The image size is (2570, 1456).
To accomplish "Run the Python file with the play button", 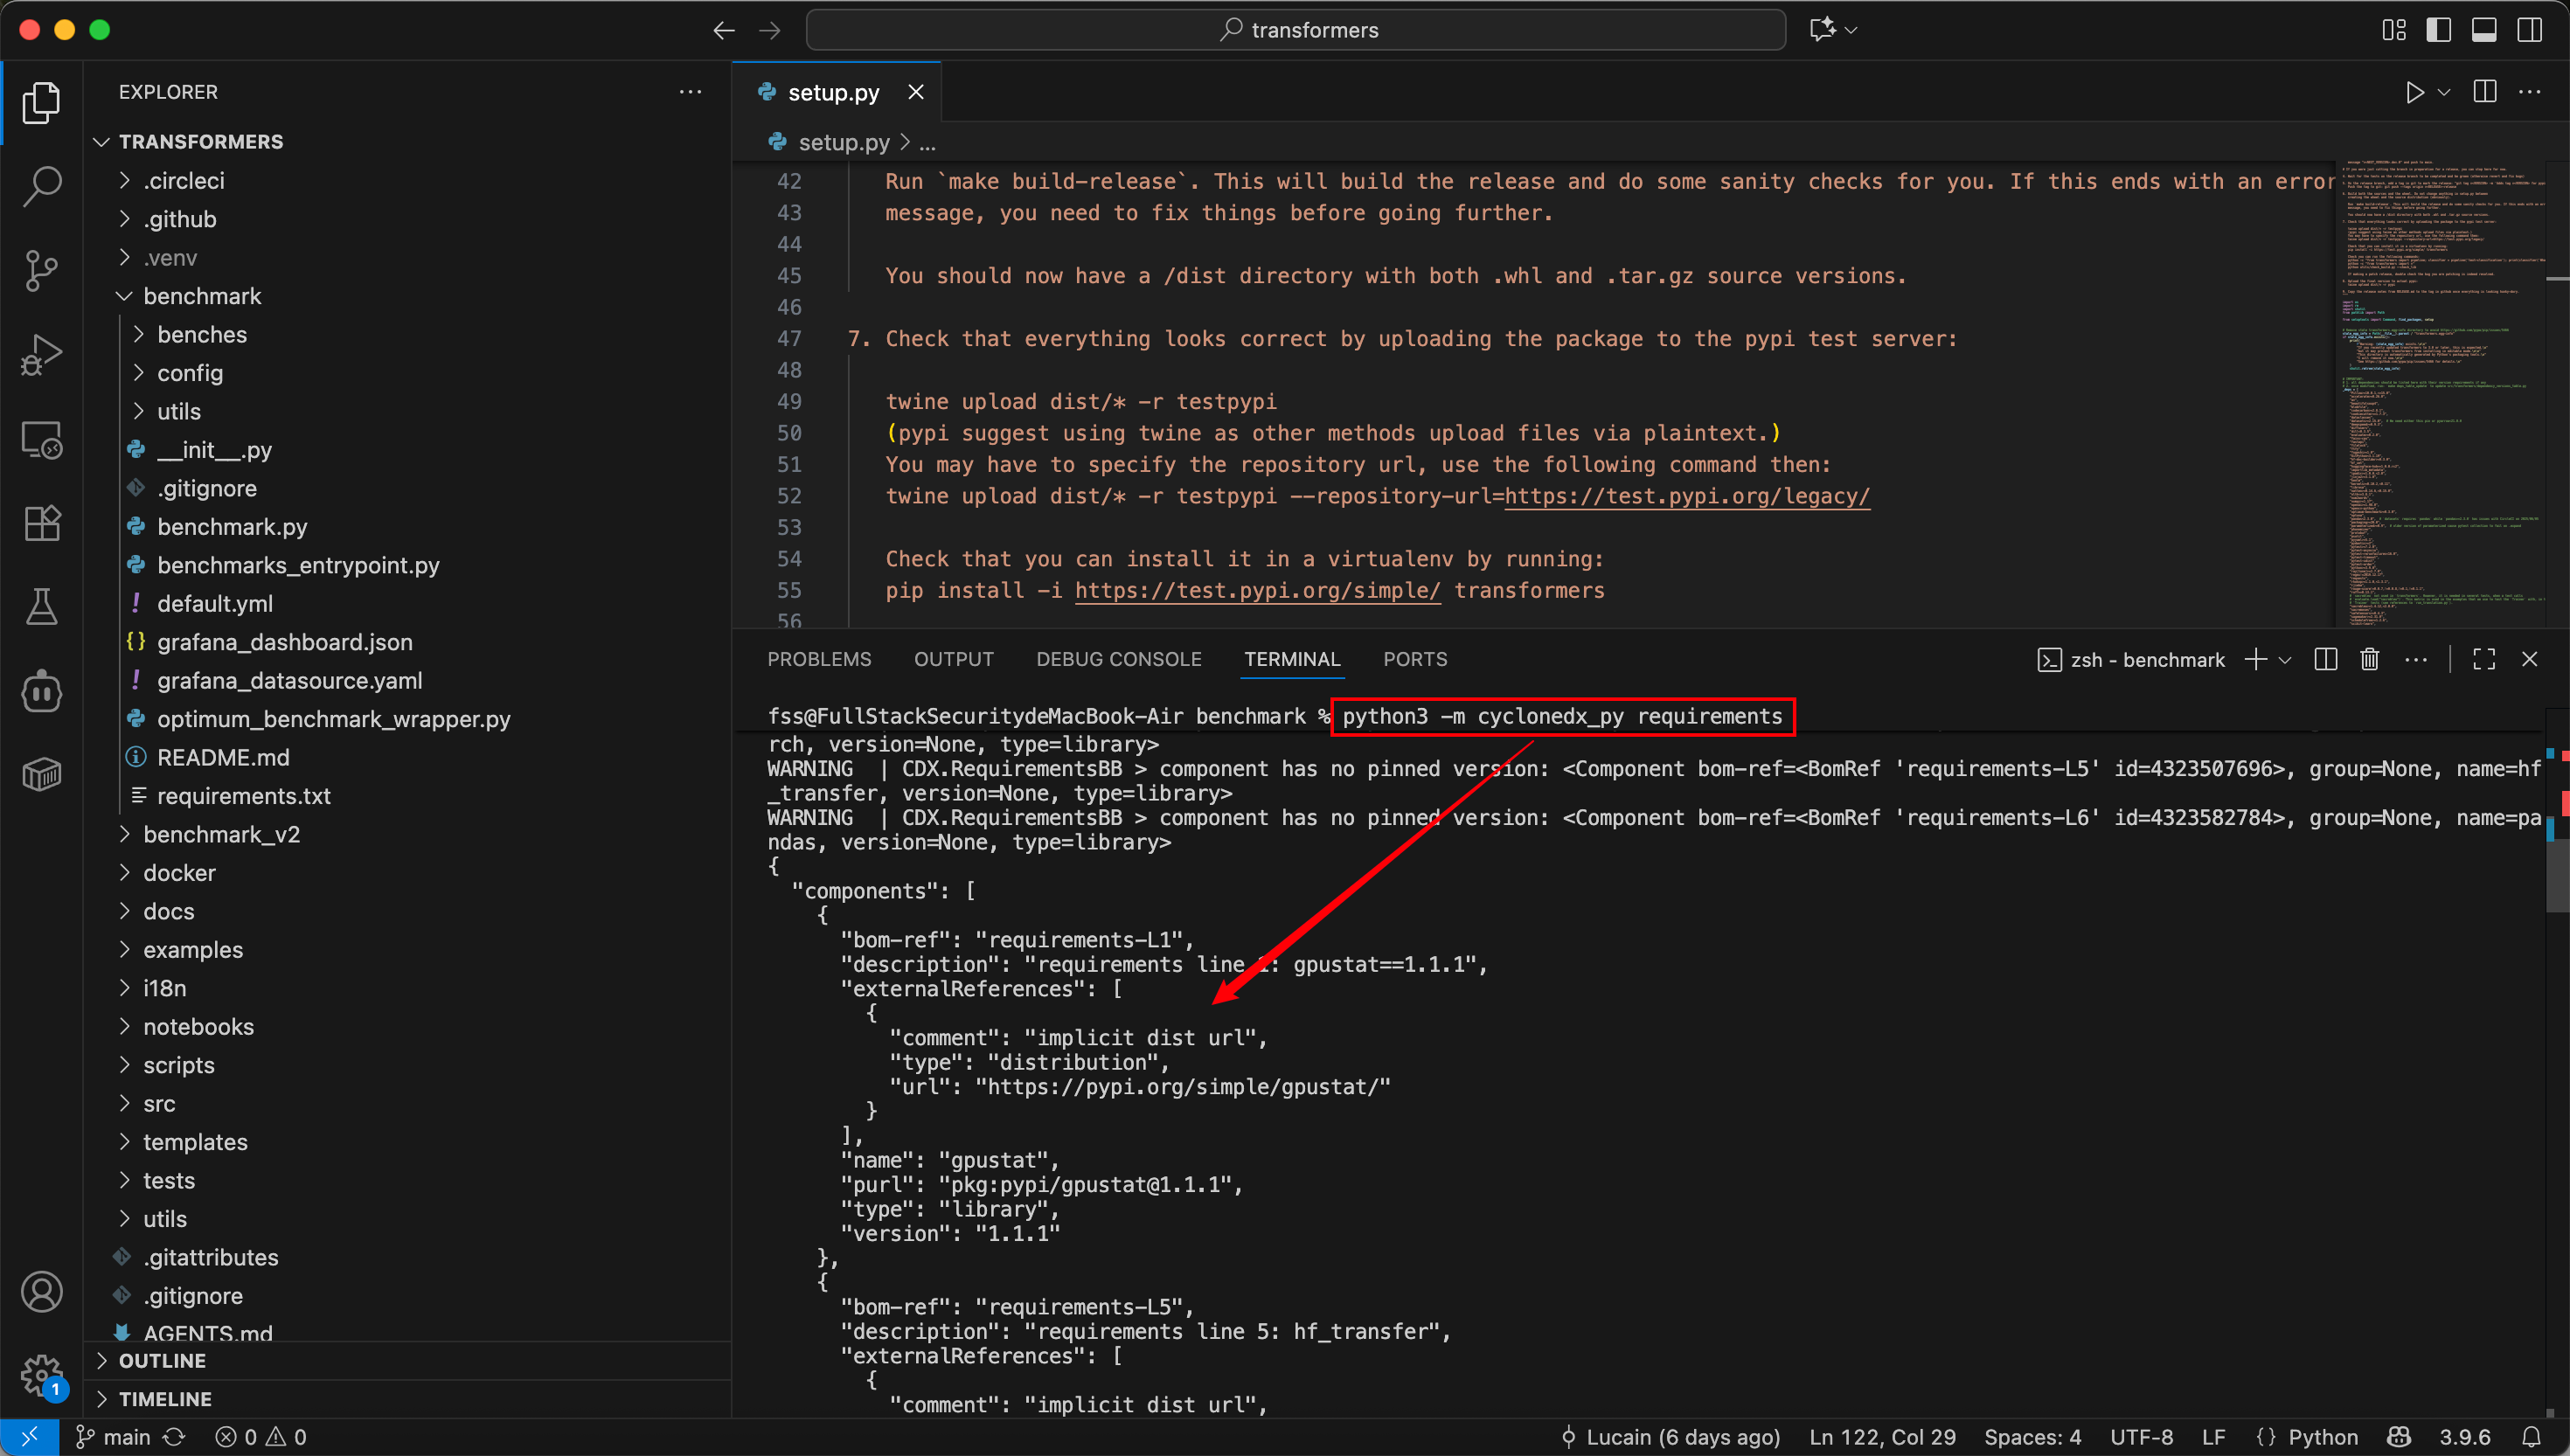I will (2414, 92).
